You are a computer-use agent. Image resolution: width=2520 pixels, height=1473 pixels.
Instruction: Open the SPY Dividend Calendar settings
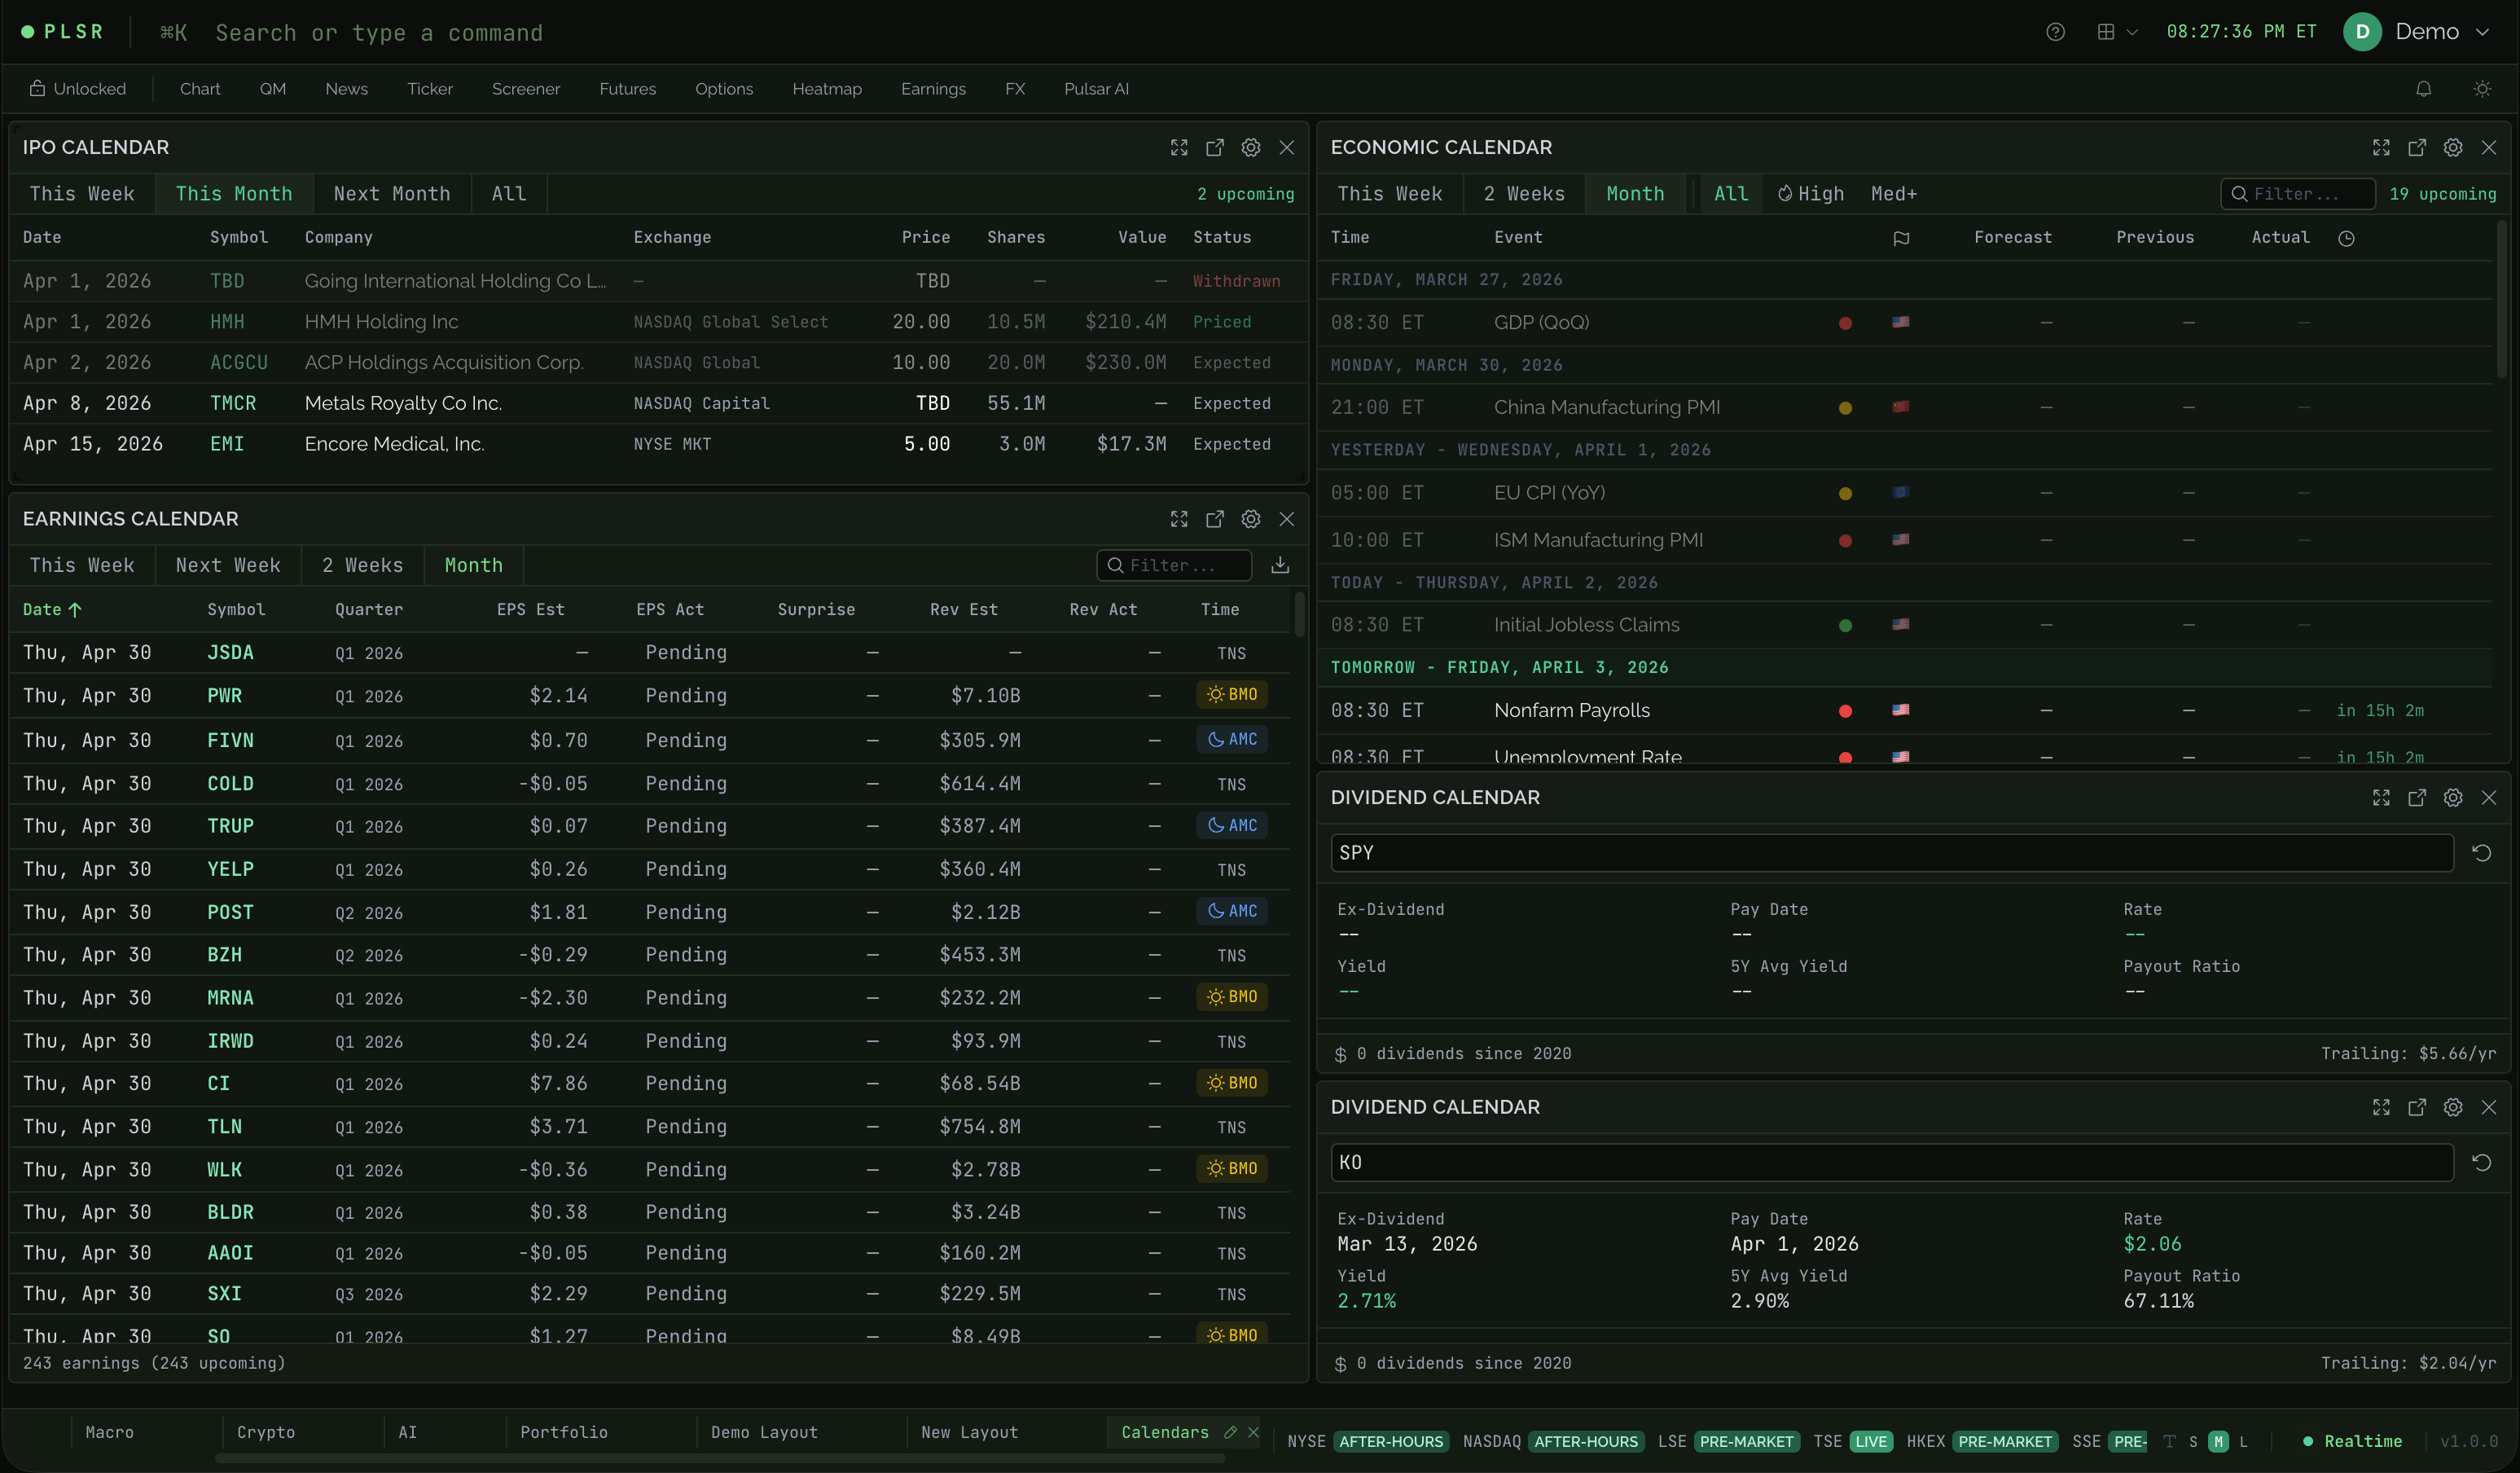click(x=2453, y=797)
